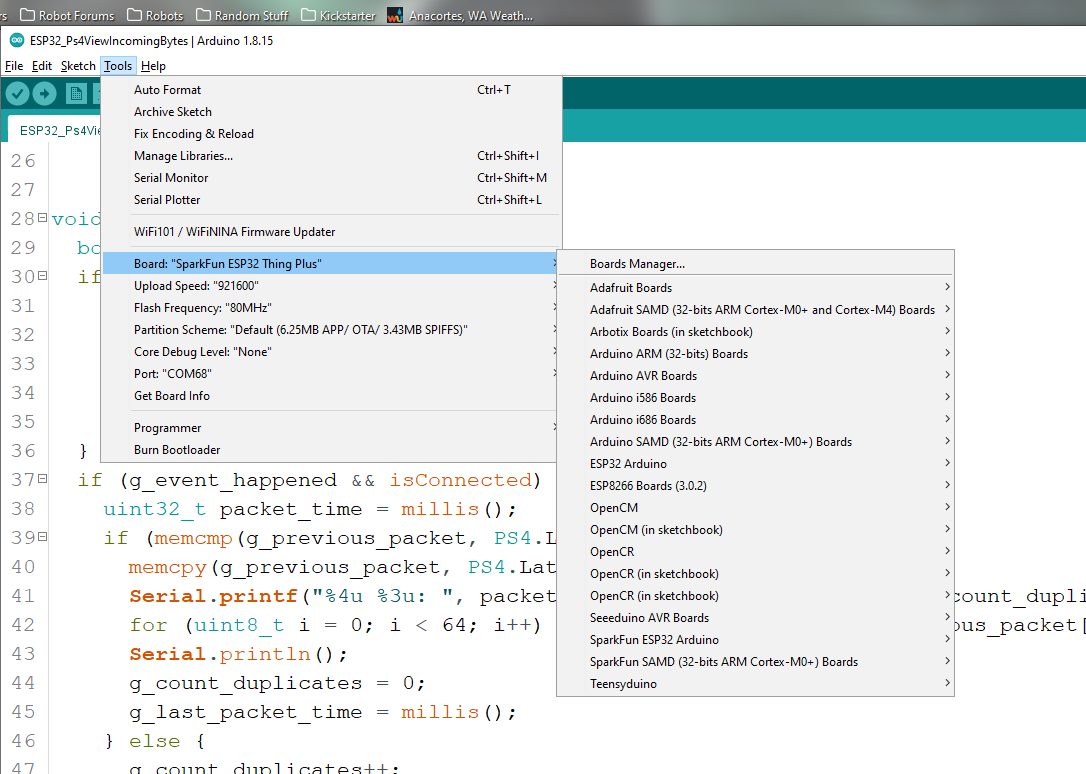This screenshot has height=774, width=1086.
Task: Expand OpenCR boards without sketchbook label
Action: pyautogui.click(x=756, y=552)
